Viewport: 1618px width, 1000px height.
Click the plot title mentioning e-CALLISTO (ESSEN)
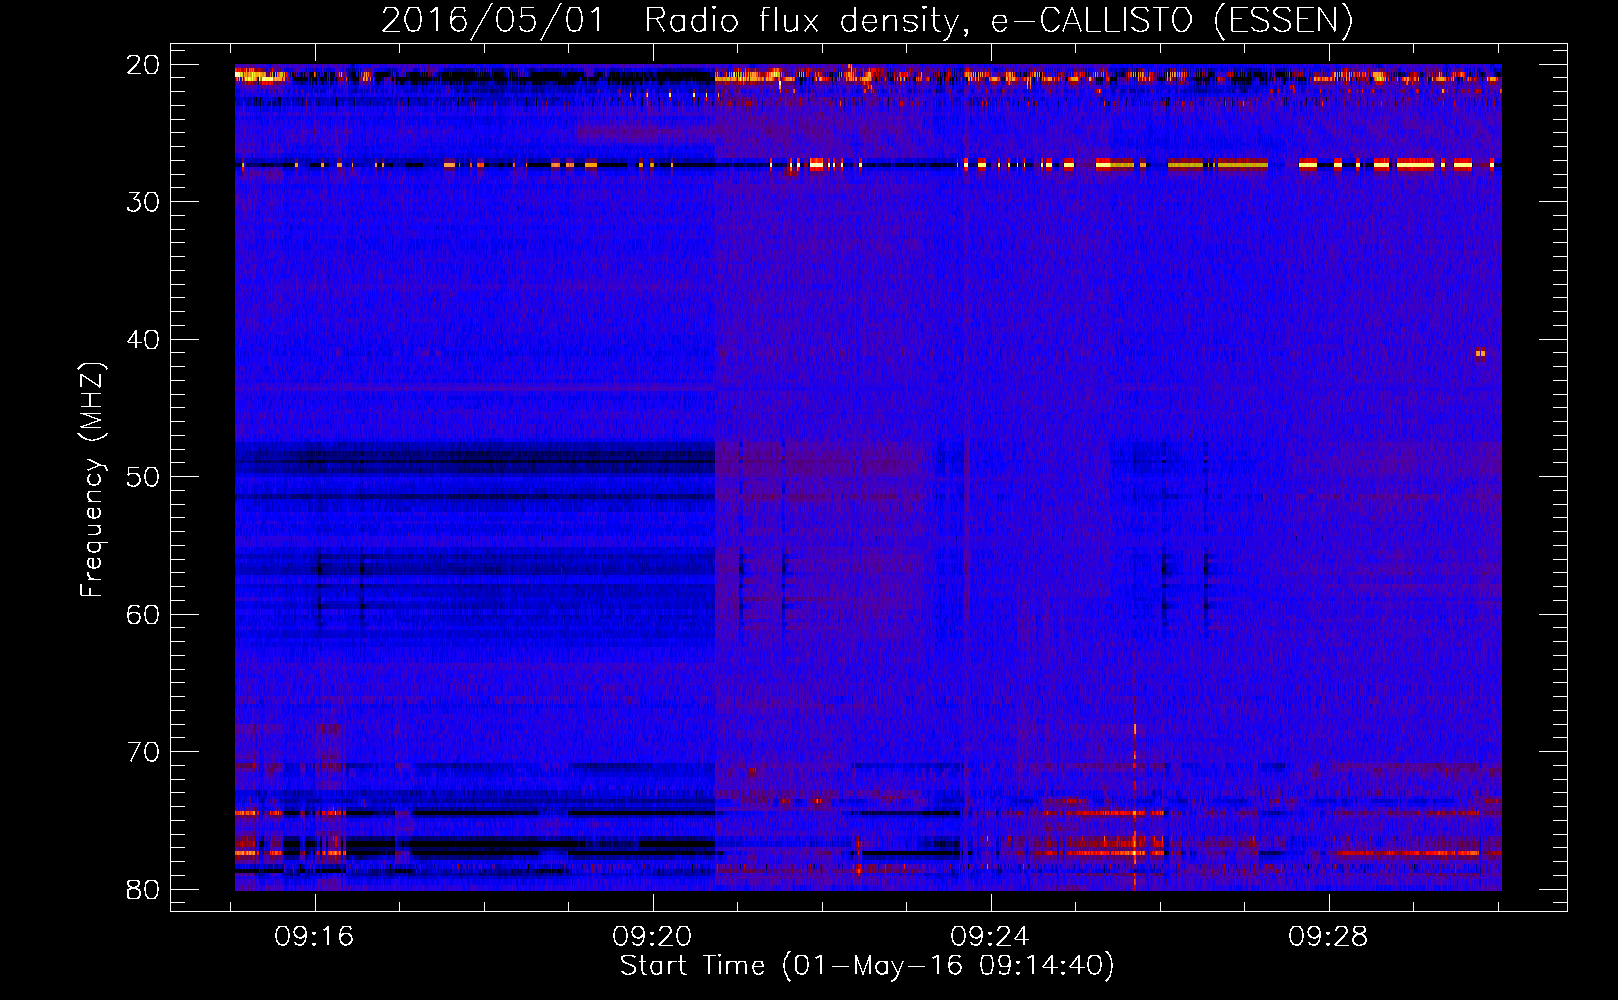click(x=867, y=20)
